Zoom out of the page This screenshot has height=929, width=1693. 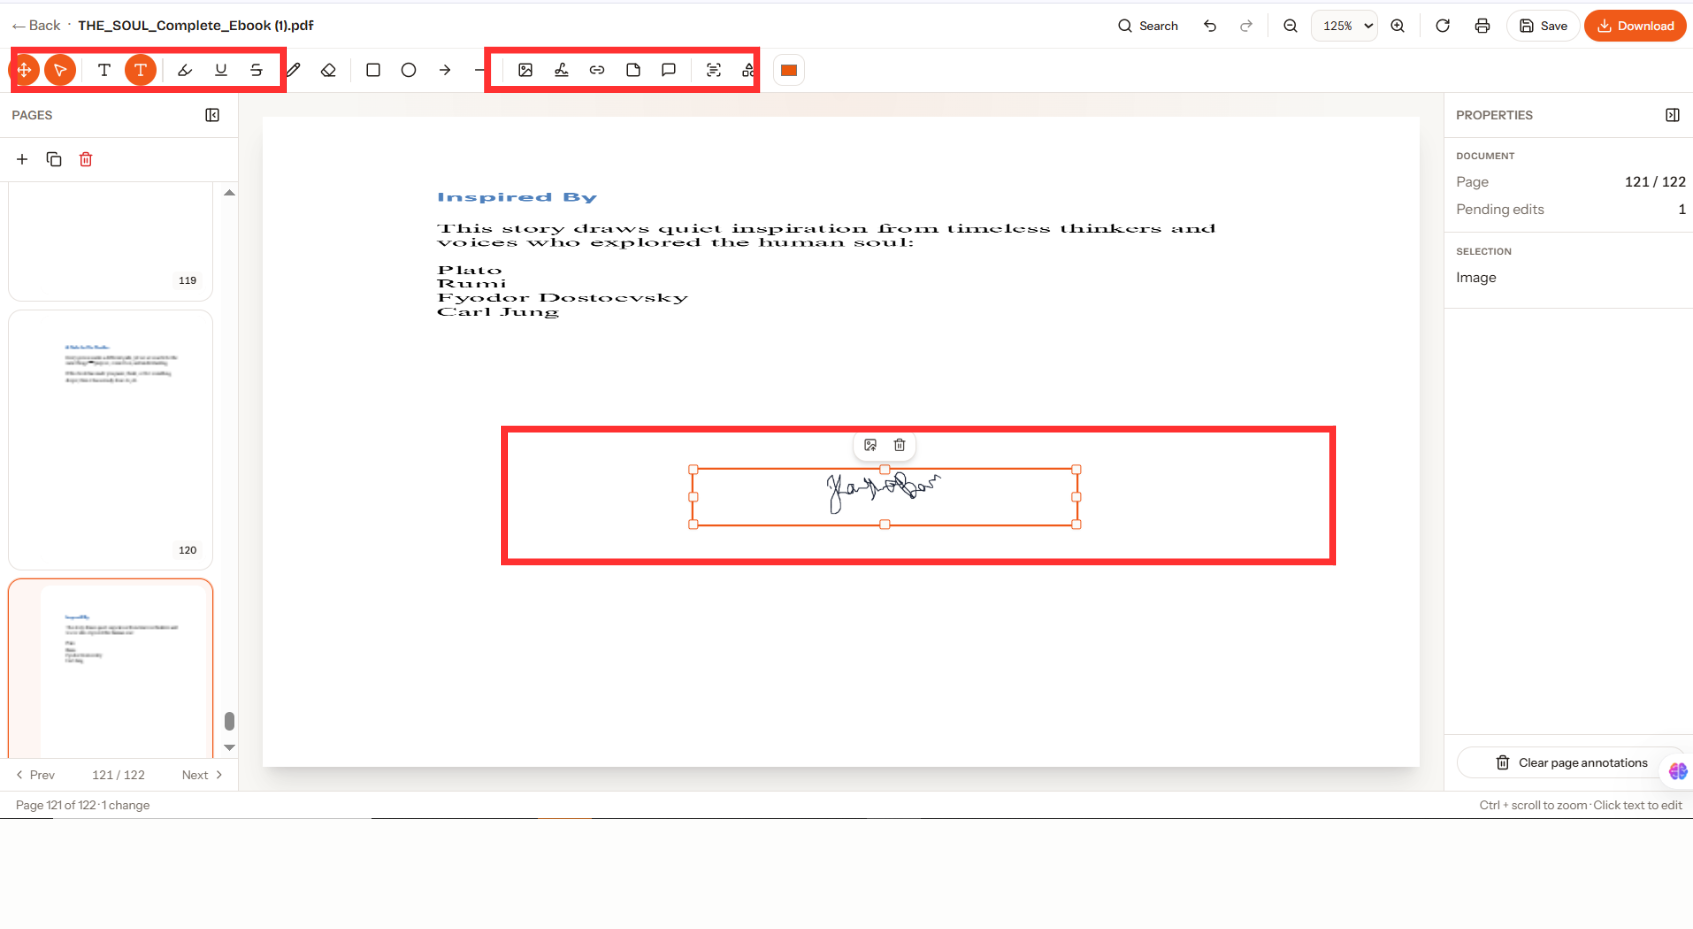1291,26
